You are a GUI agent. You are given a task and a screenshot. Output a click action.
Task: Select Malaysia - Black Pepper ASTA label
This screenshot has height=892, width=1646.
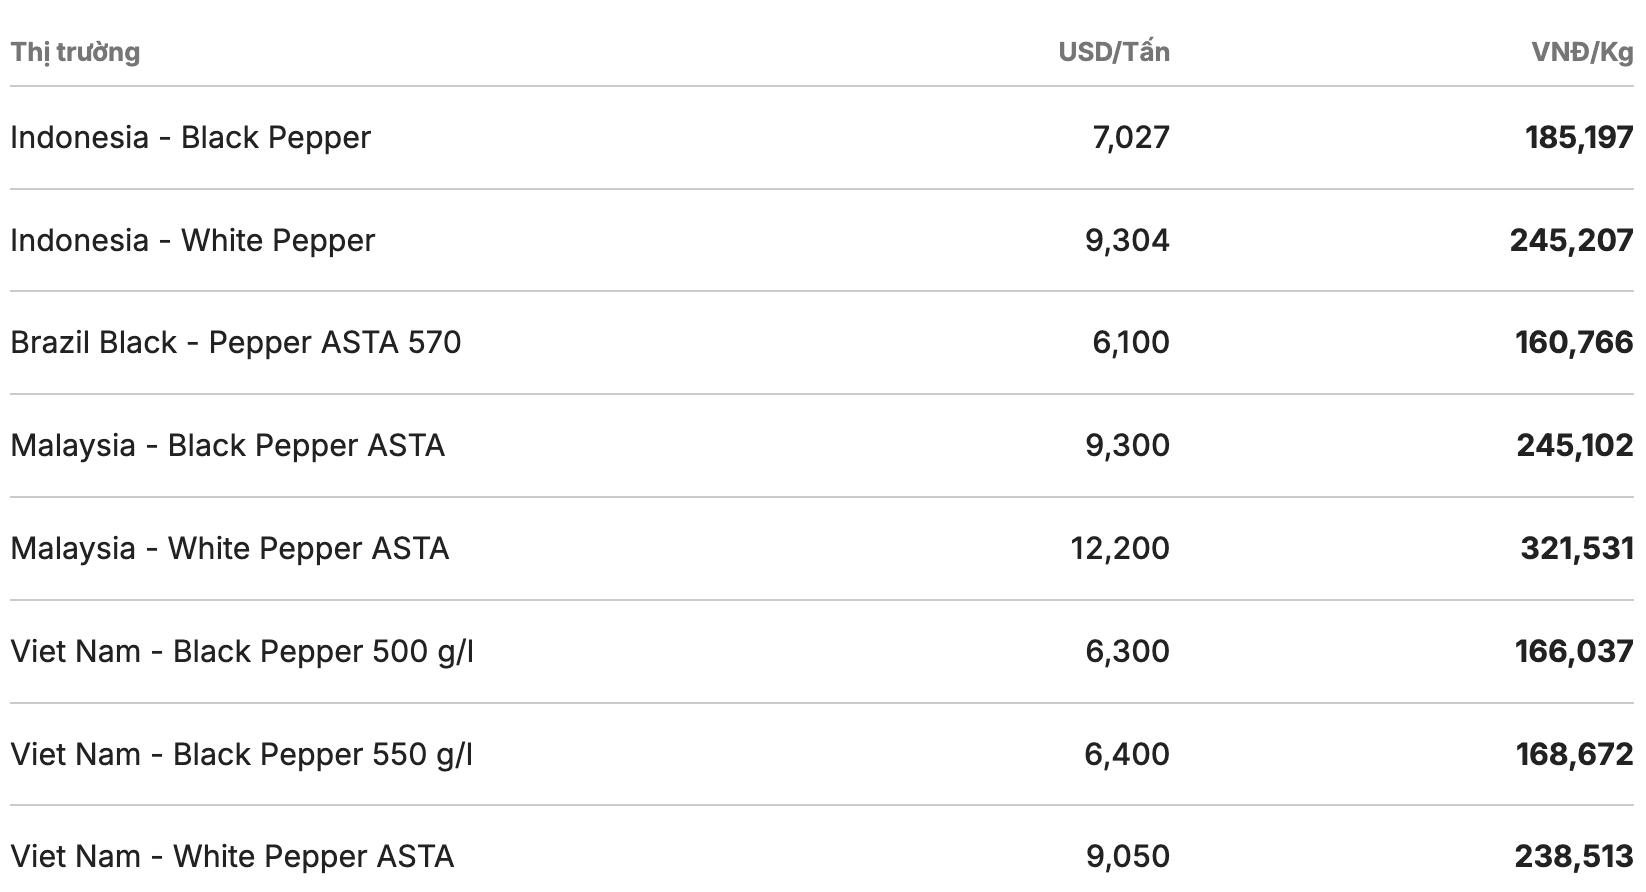227,446
